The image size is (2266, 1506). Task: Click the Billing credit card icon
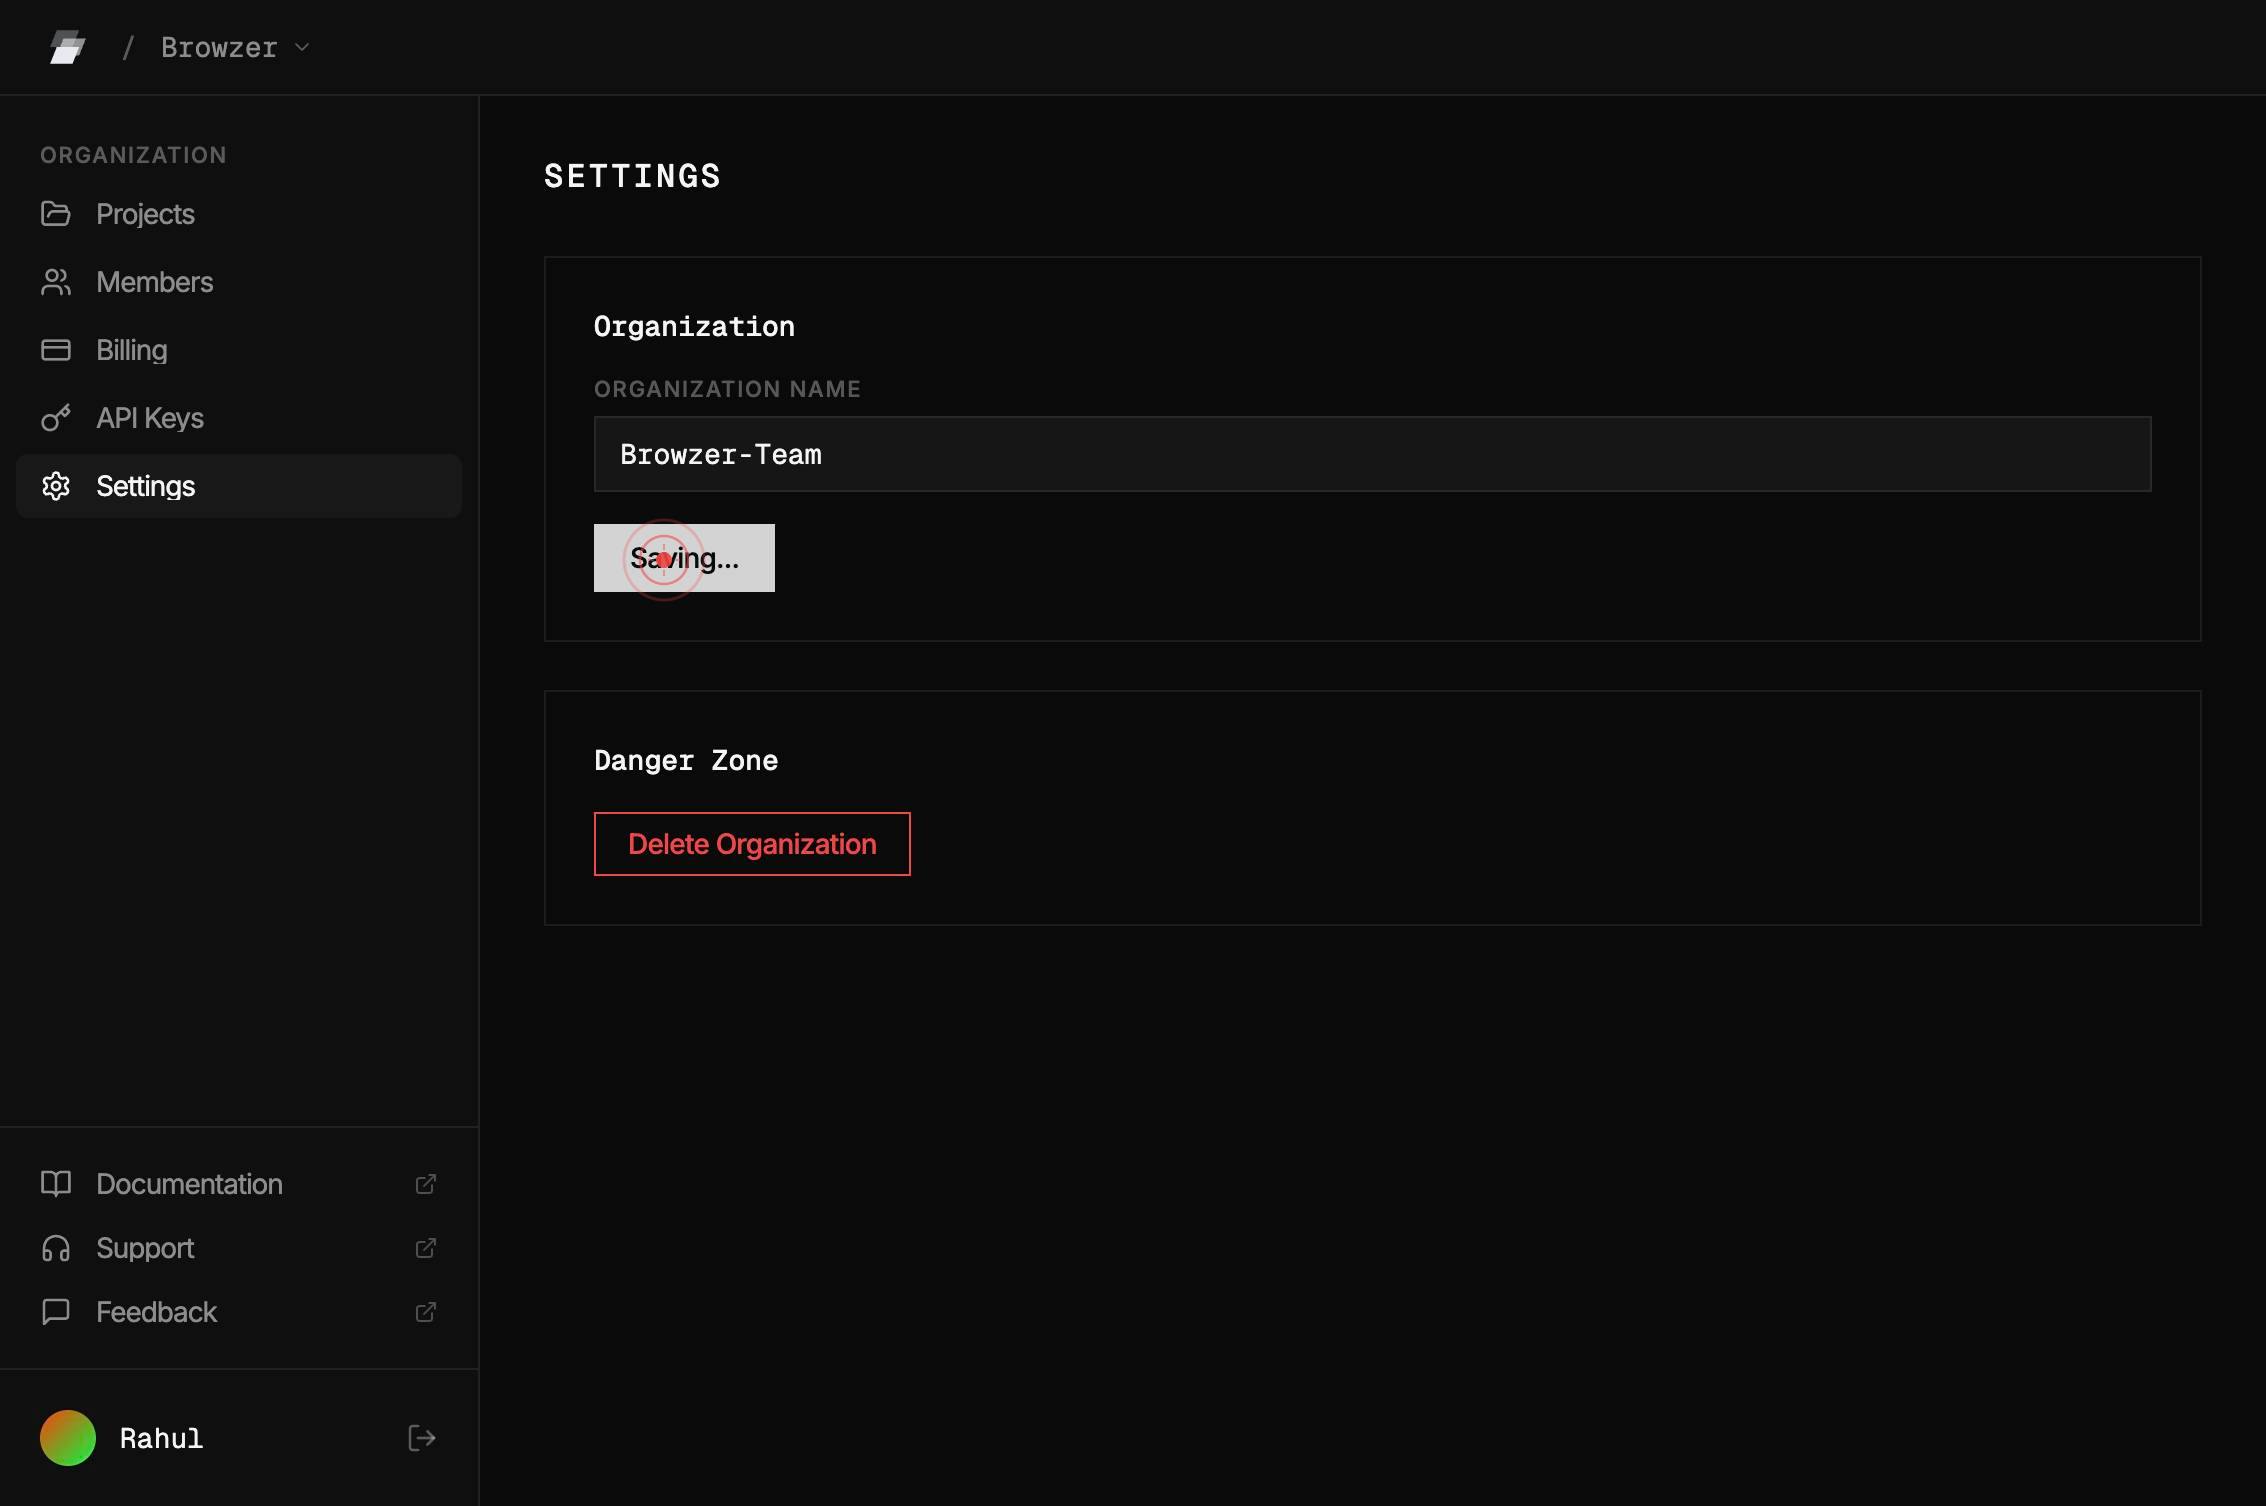[x=56, y=350]
